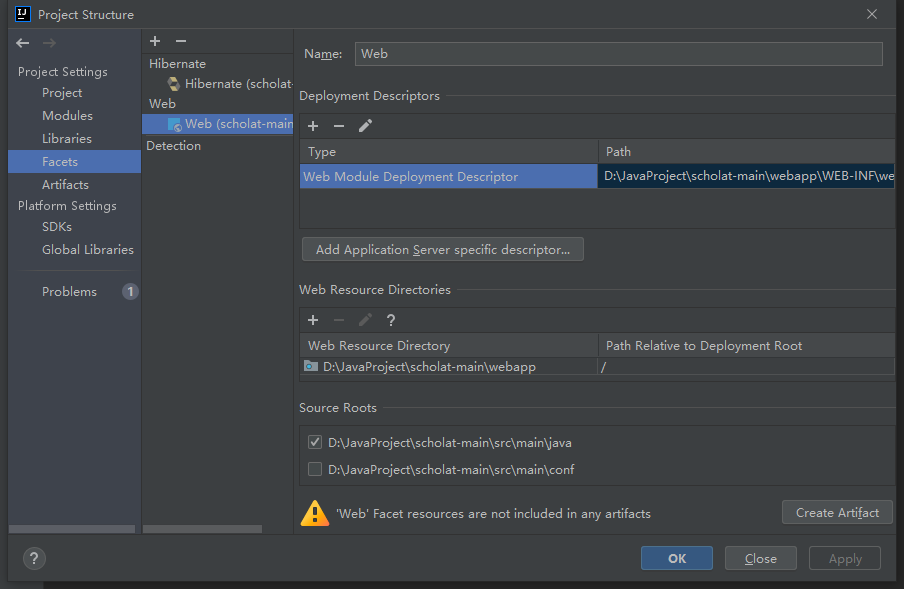Image resolution: width=904 pixels, height=589 pixels.
Task: Click the webapp folder icon
Action: point(311,366)
